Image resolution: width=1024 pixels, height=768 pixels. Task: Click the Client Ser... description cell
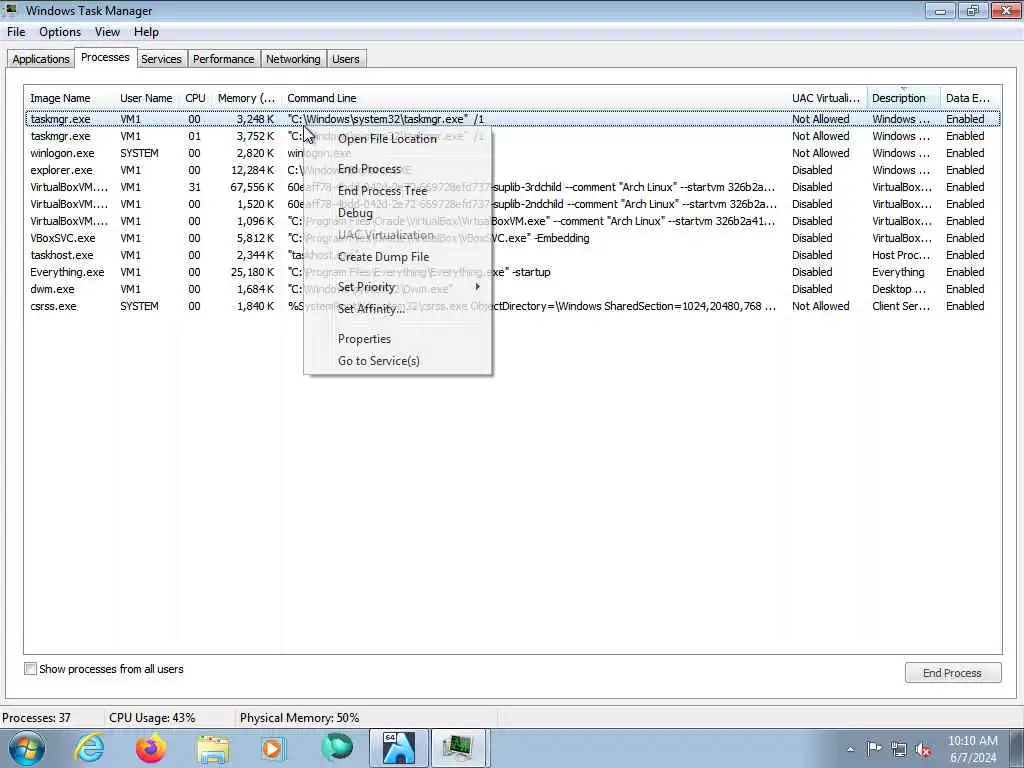[x=901, y=306]
